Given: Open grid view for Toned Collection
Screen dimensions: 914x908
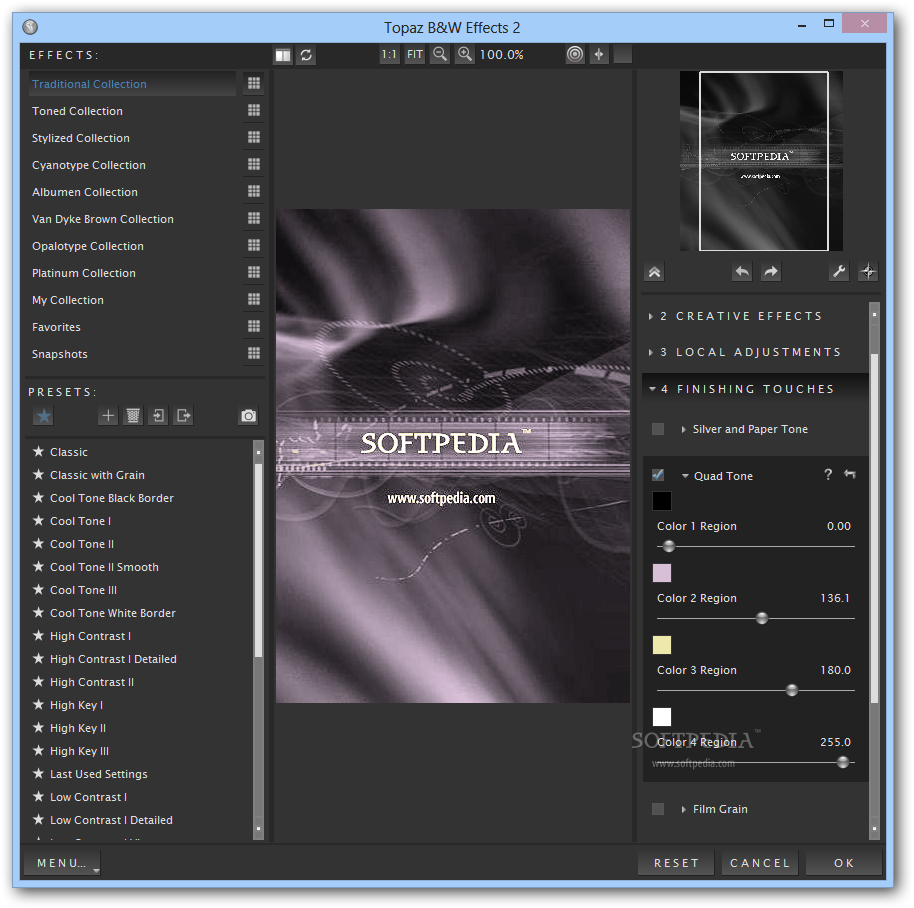Looking at the screenshot, I should [x=254, y=110].
